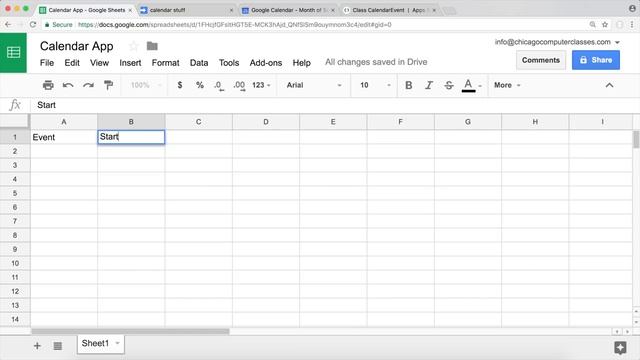Hide the menus with collapse arrow
The image size is (640, 360).
click(x=609, y=85)
